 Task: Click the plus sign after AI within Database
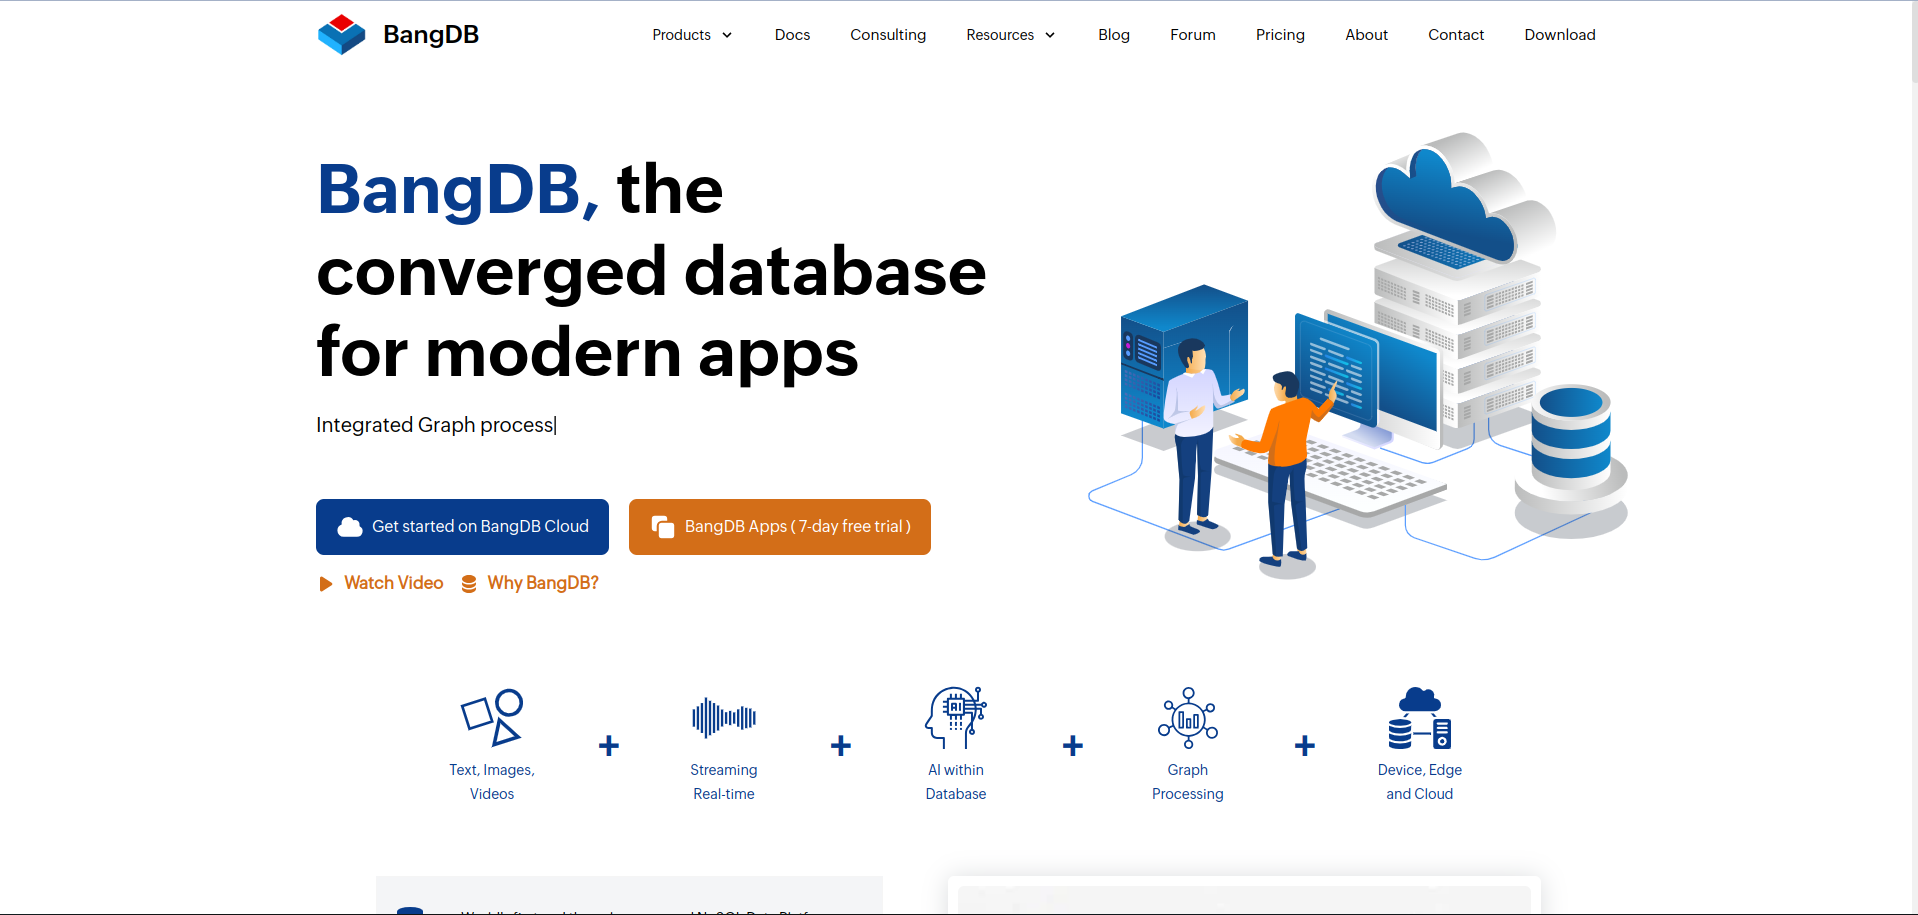click(1073, 746)
